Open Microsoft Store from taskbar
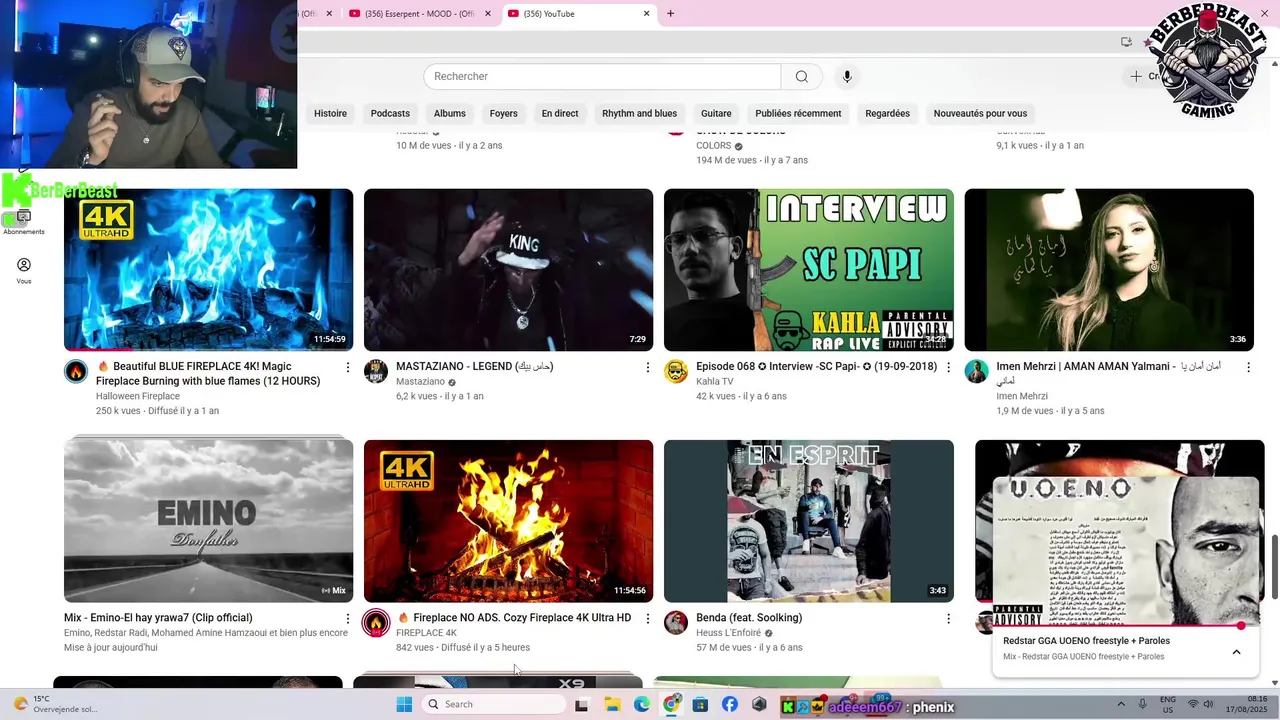This screenshot has width=1280, height=720. pos(701,704)
